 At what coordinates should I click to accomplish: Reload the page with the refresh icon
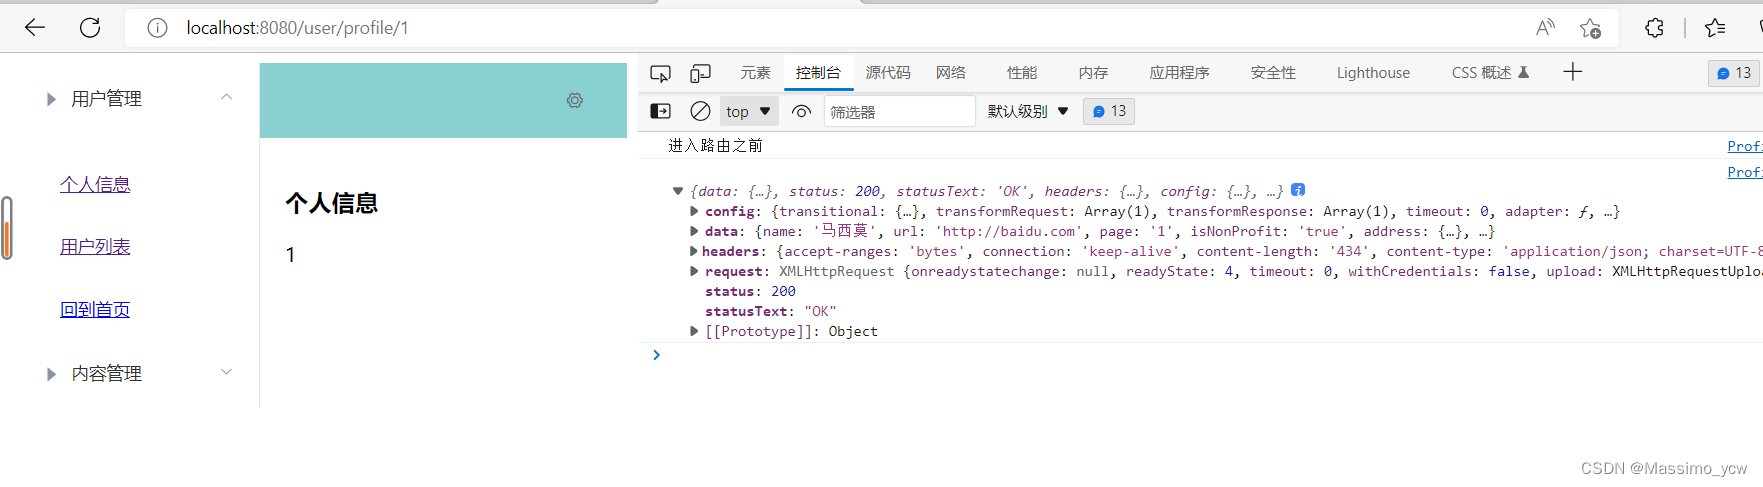click(x=90, y=28)
